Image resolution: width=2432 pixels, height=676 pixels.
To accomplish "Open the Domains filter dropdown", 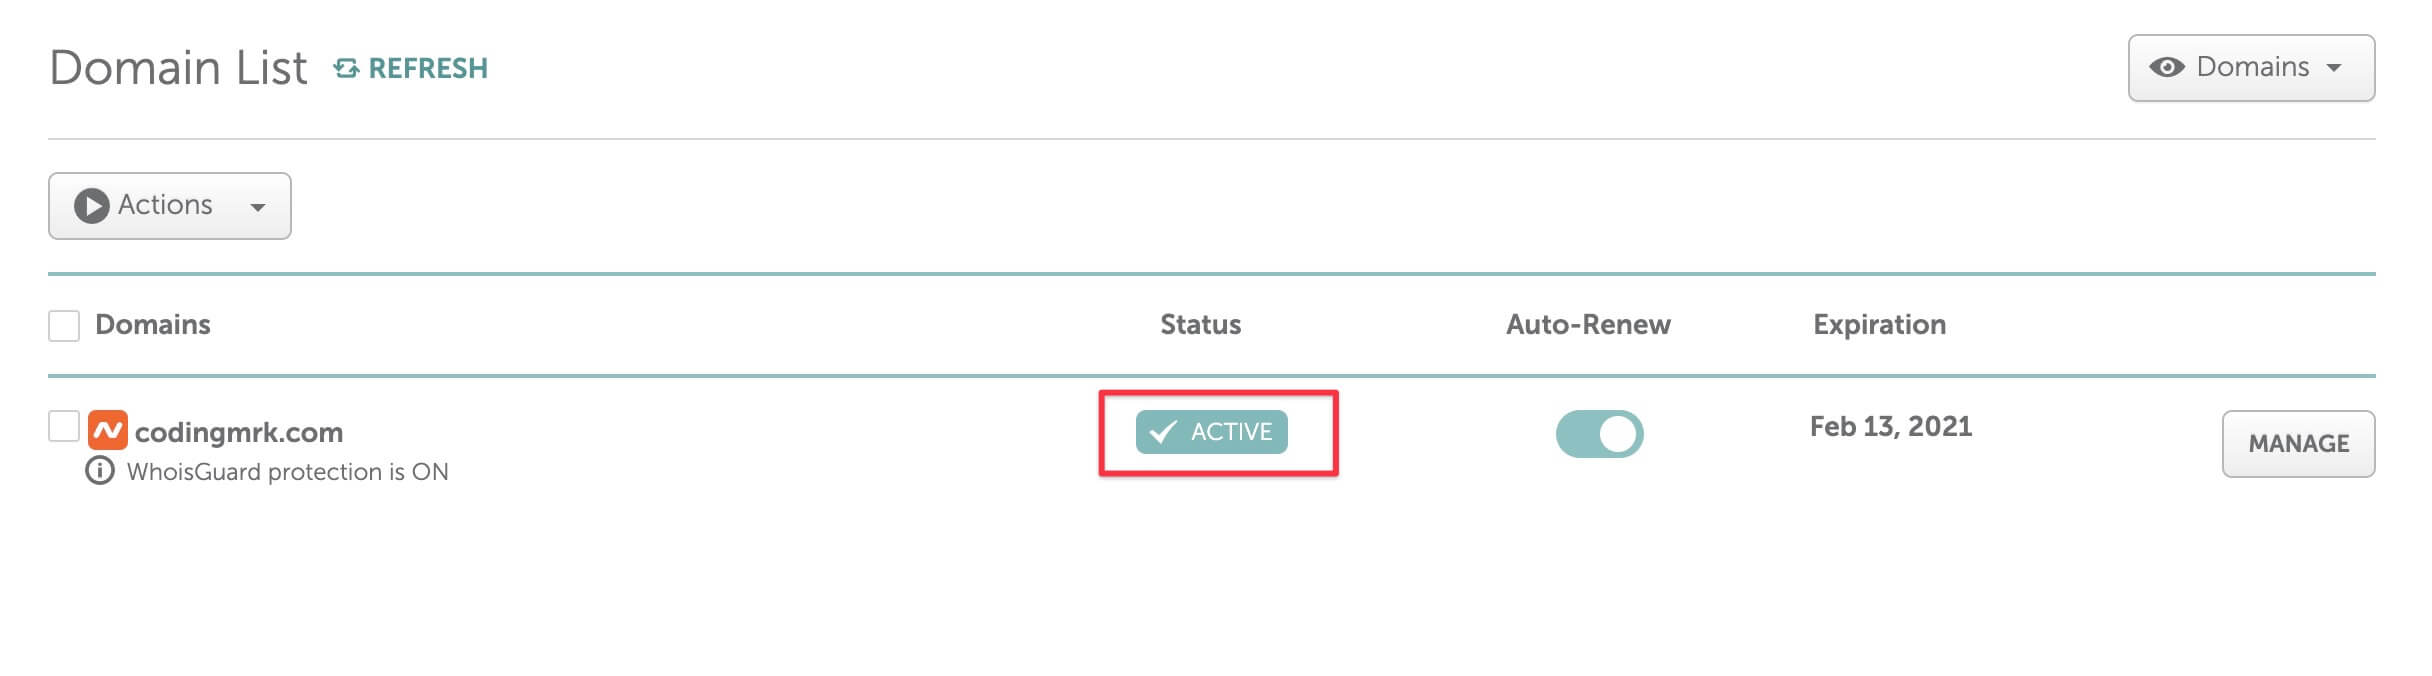I will coord(2251,68).
